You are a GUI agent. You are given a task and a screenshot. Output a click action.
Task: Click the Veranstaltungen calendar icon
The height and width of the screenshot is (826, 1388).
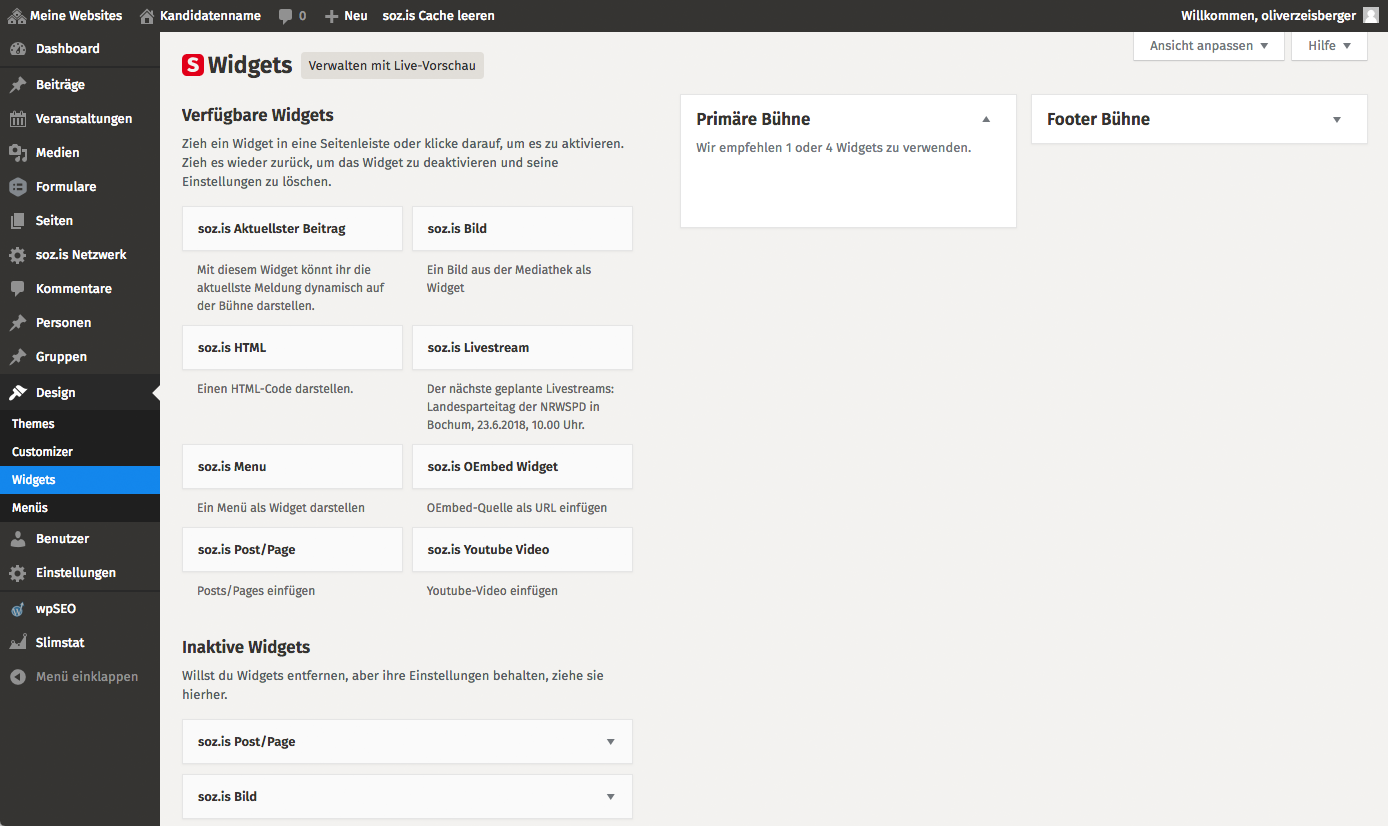pos(18,119)
